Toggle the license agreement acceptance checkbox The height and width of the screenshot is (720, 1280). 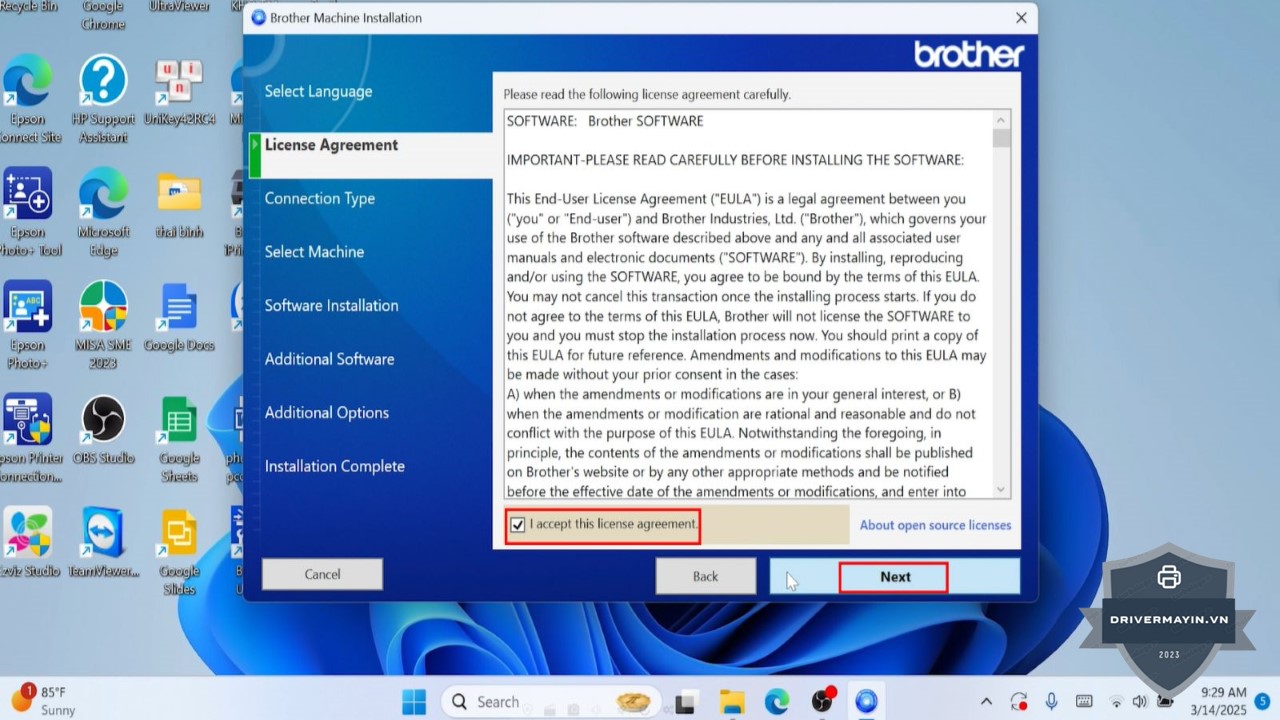click(518, 525)
